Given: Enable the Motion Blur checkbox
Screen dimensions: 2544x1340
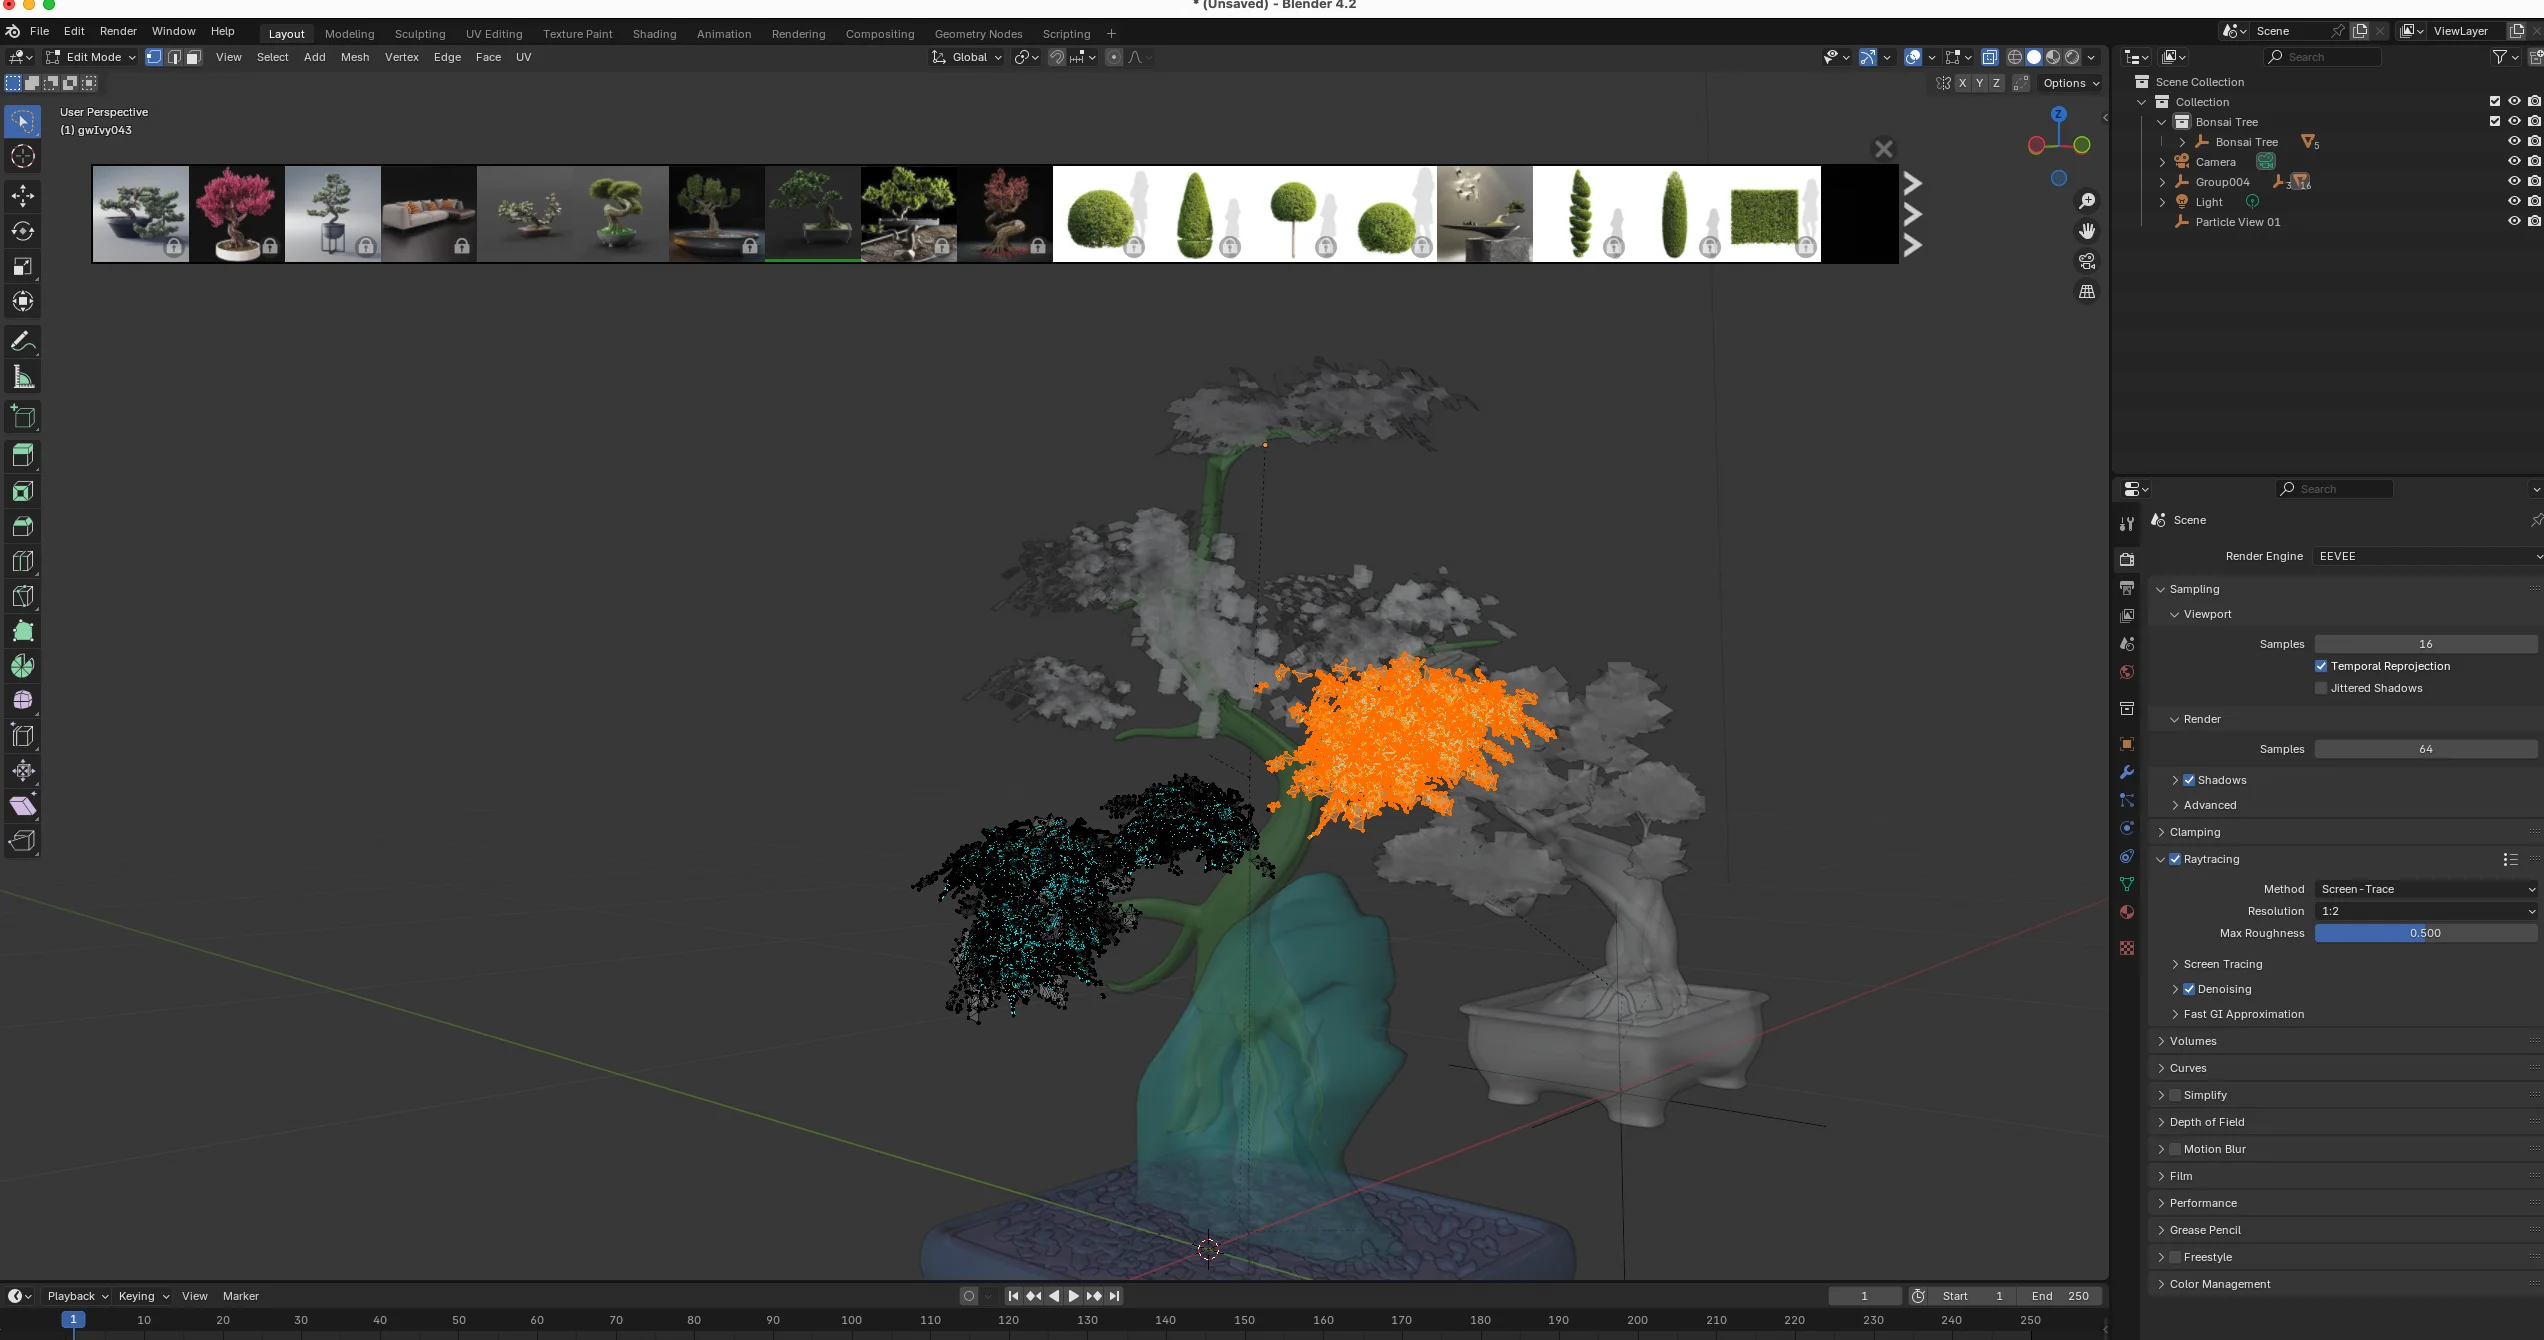Looking at the screenshot, I should tap(2175, 1149).
